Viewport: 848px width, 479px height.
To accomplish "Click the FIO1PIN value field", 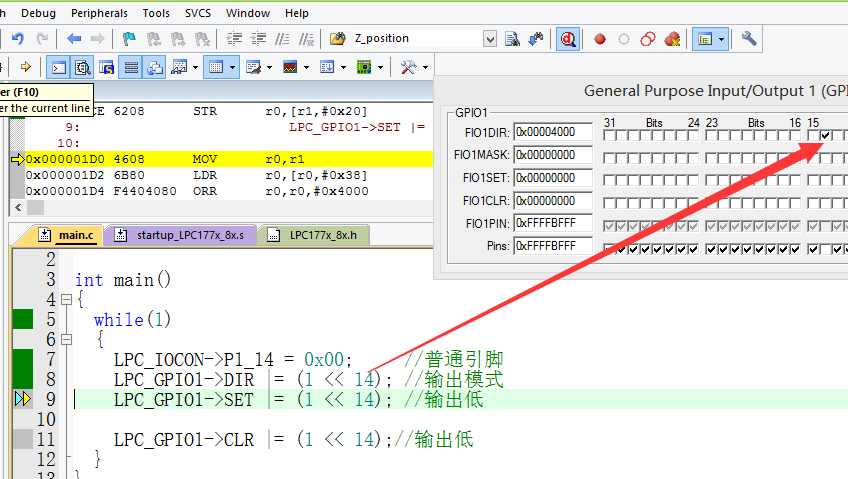I will tap(553, 223).
